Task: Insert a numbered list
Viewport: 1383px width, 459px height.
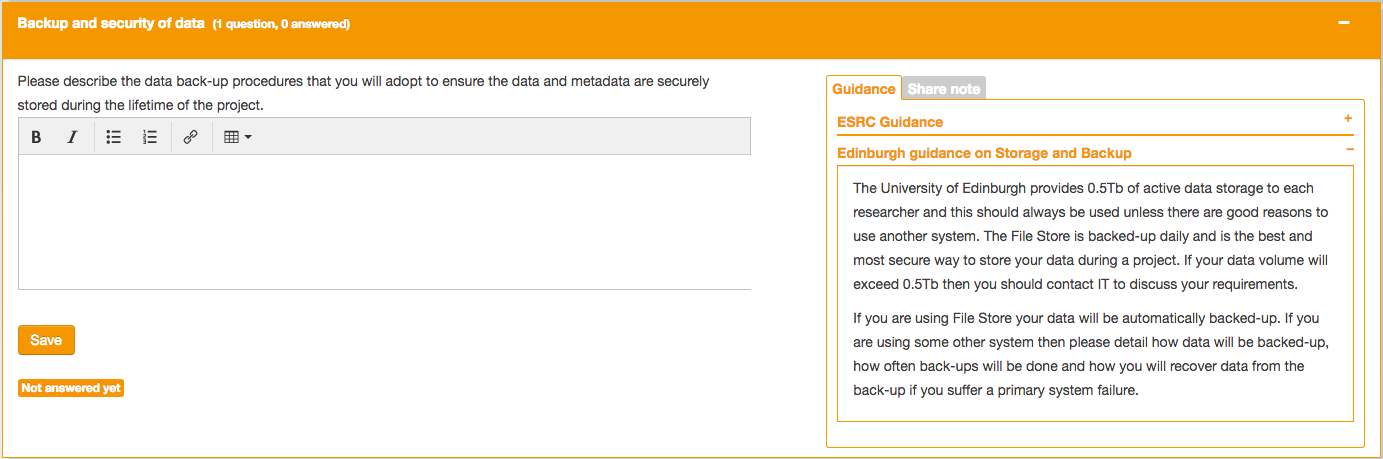Action: (x=150, y=137)
